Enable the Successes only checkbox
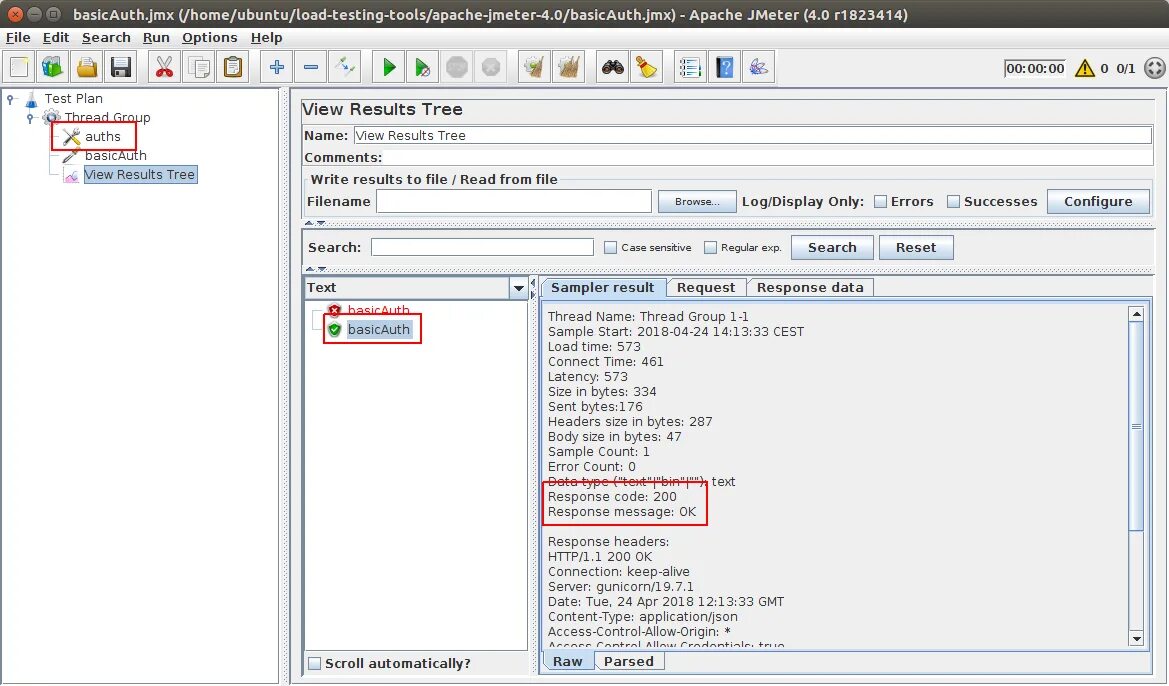The image size is (1169, 686). [x=953, y=201]
